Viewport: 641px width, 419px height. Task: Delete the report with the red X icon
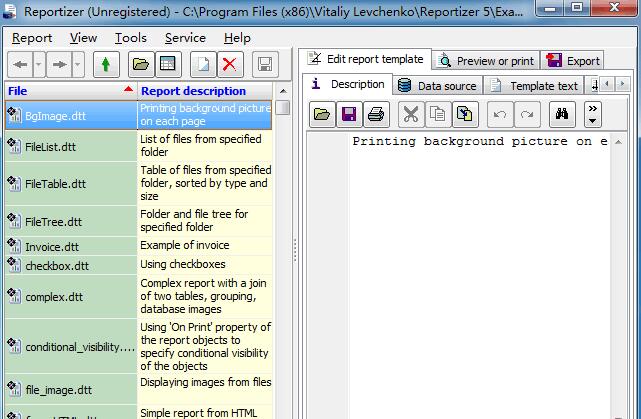[230, 64]
